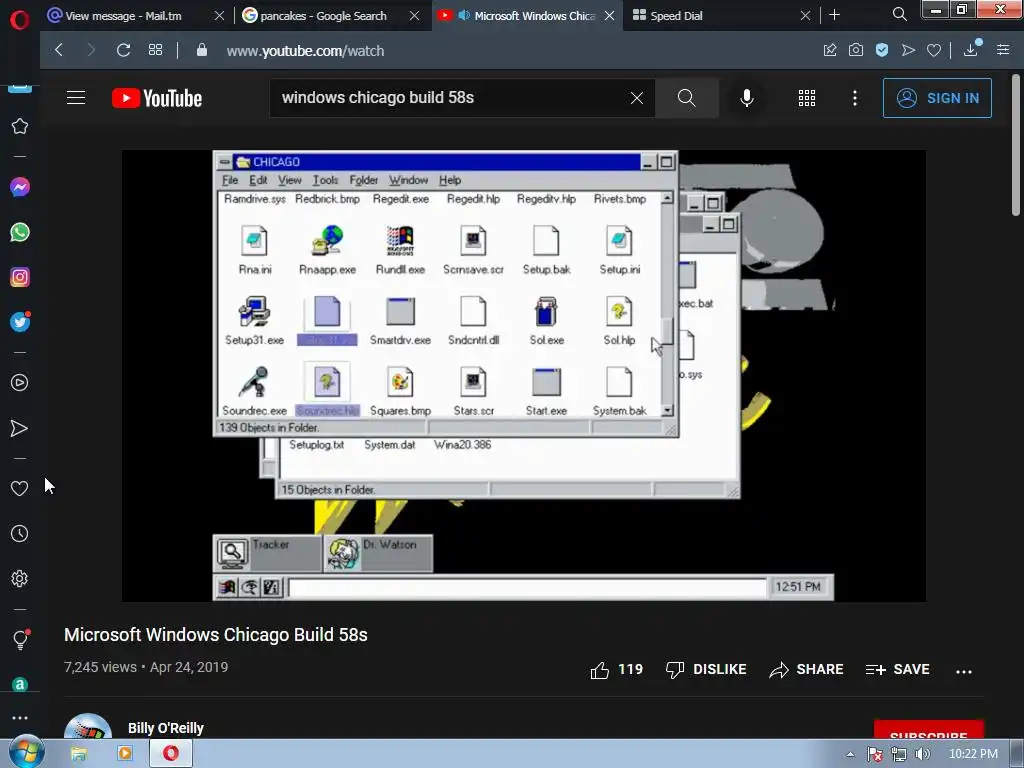Reload the current page

(123, 50)
